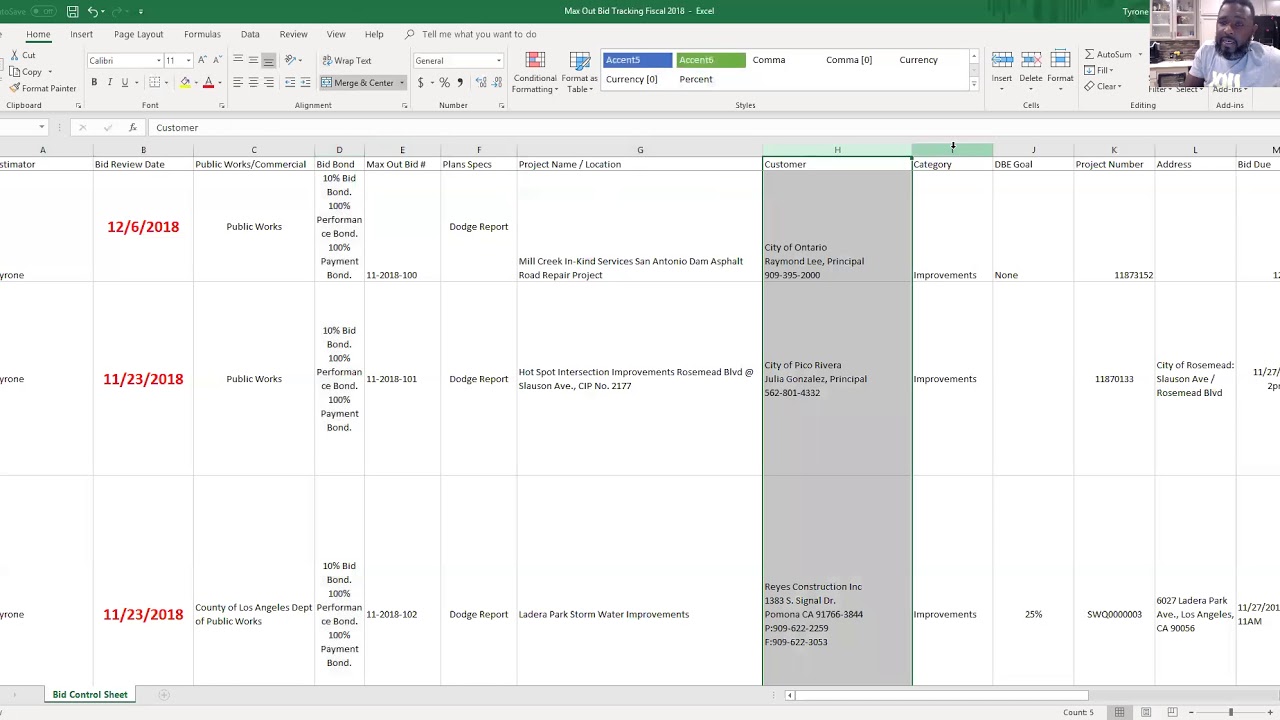Open the Review ribbon tab
Screen dimensions: 1280x720
point(293,34)
